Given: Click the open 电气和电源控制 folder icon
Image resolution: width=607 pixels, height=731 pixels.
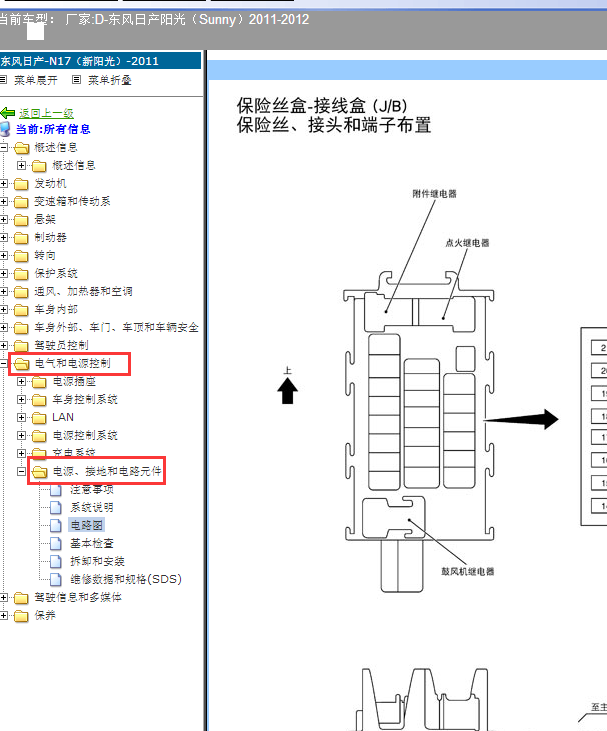Looking at the screenshot, I should click(x=21, y=364).
